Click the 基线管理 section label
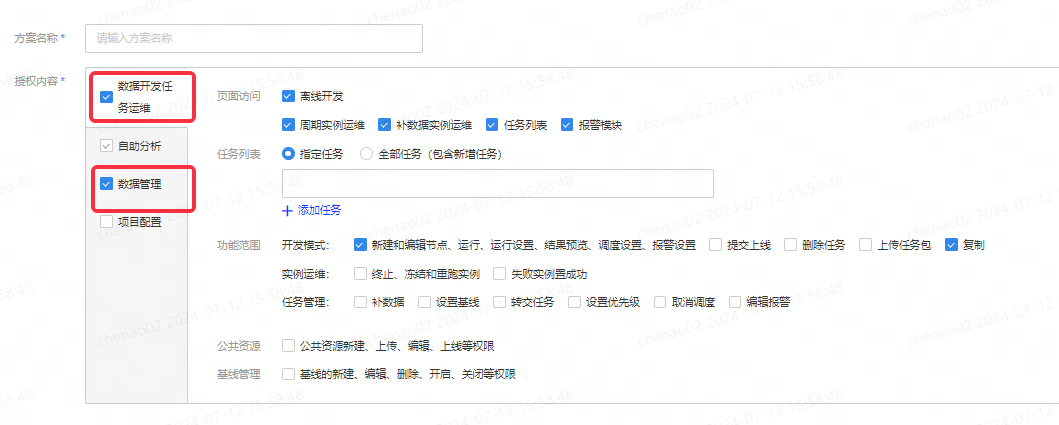Viewport: 1059px width, 425px height. coord(238,374)
